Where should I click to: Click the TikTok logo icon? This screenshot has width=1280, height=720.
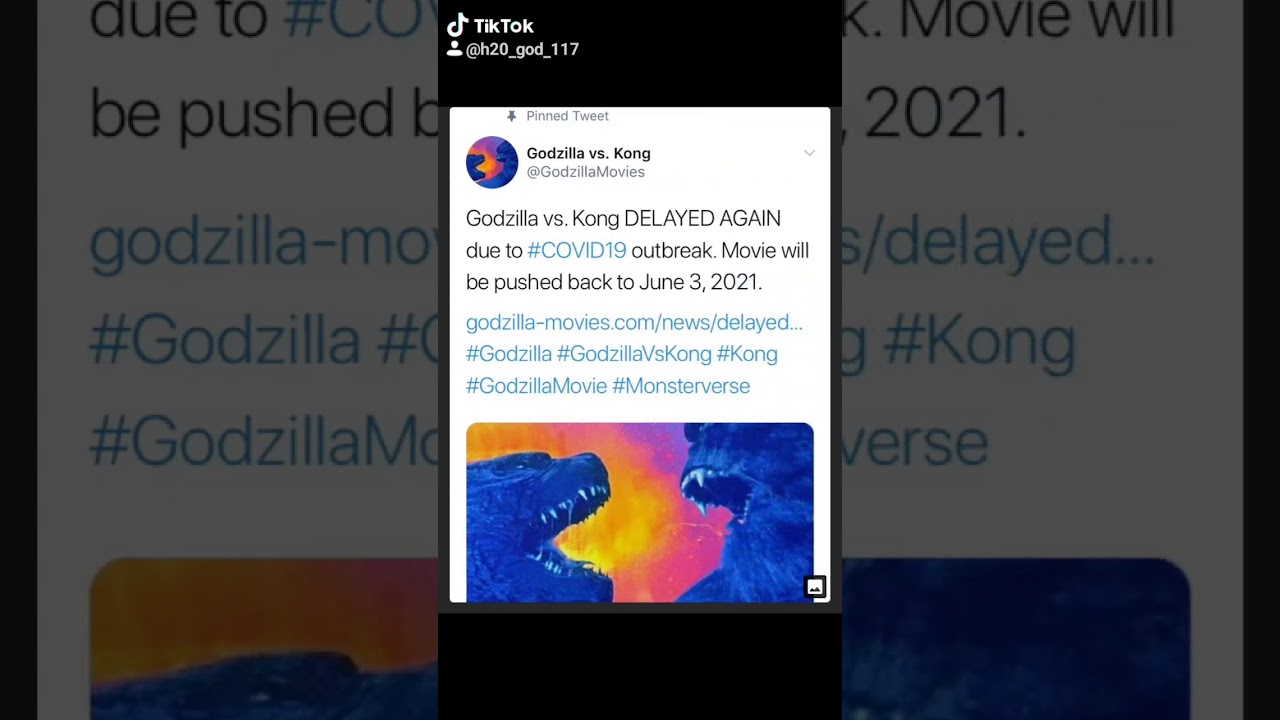click(x=457, y=25)
